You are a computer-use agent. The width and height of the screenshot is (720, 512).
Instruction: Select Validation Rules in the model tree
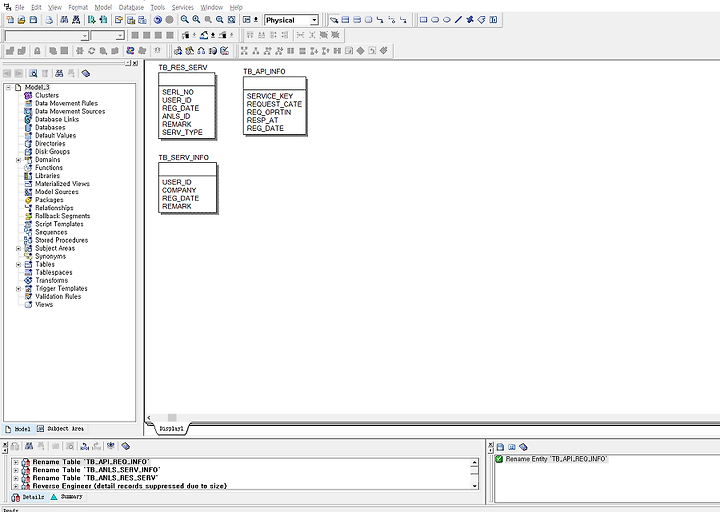pyautogui.click(x=58, y=297)
